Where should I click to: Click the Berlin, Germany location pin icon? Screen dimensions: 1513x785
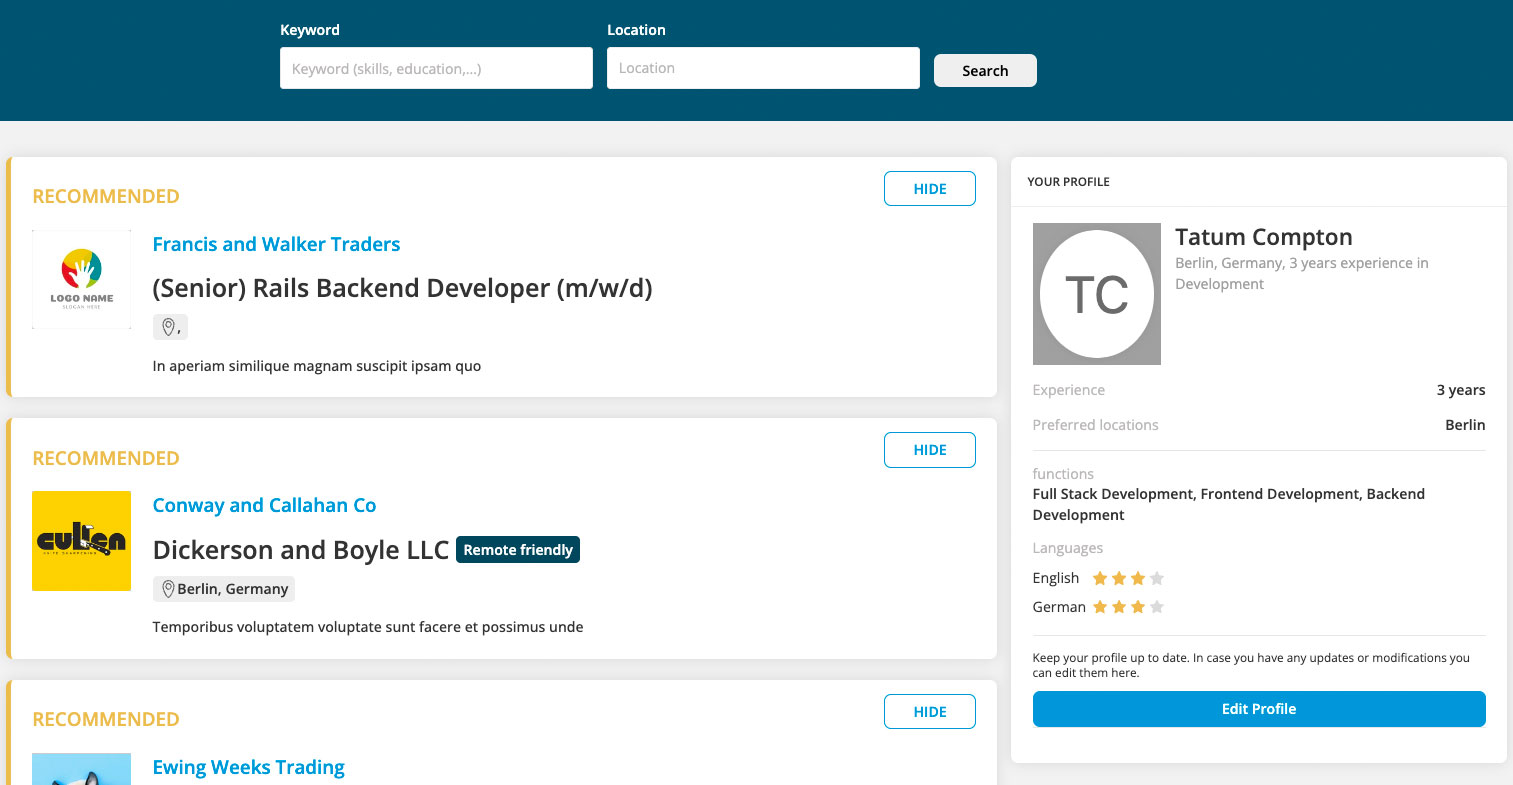pos(168,589)
